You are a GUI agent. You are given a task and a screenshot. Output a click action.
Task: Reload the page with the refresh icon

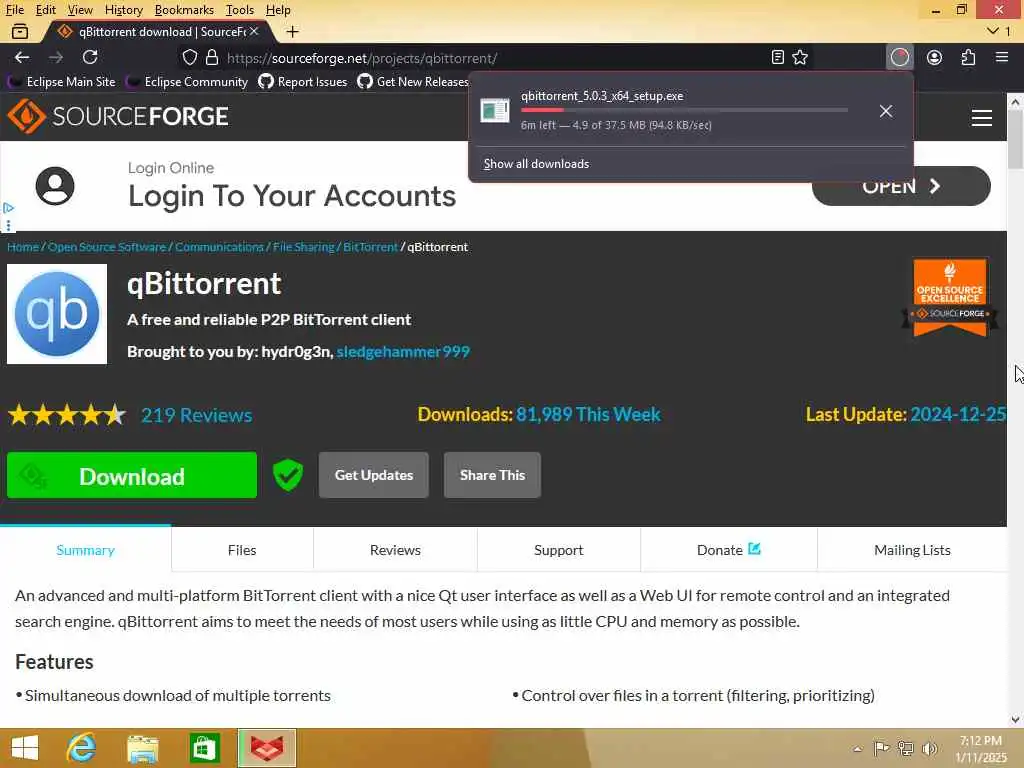pyautogui.click(x=90, y=57)
